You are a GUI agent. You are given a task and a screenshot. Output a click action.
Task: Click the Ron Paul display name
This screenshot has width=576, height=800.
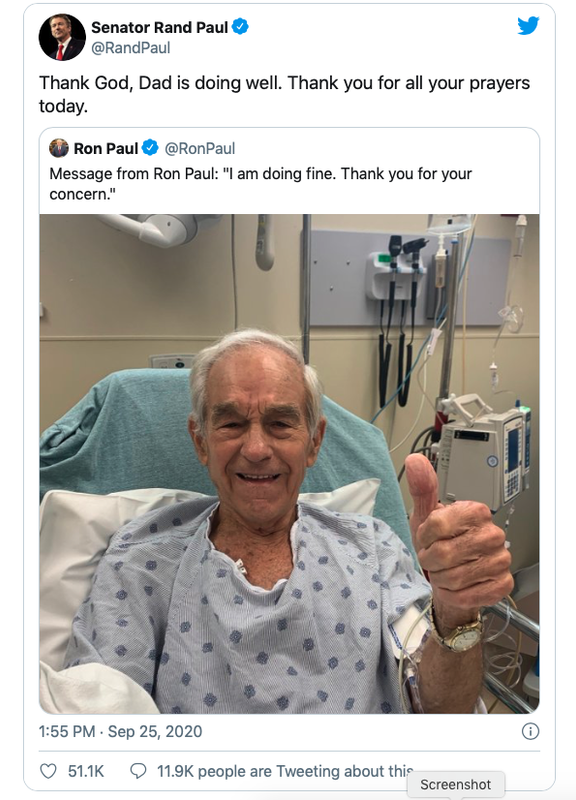(106, 148)
